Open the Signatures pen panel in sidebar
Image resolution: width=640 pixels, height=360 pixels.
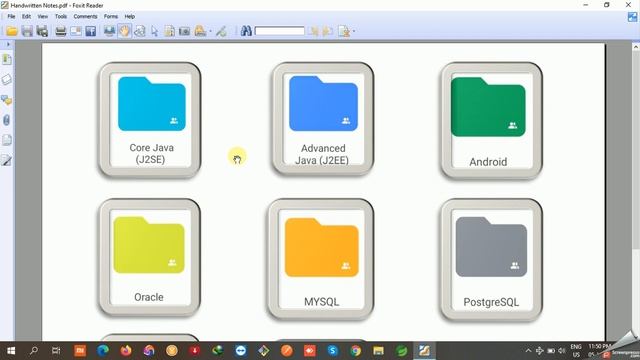(x=7, y=160)
